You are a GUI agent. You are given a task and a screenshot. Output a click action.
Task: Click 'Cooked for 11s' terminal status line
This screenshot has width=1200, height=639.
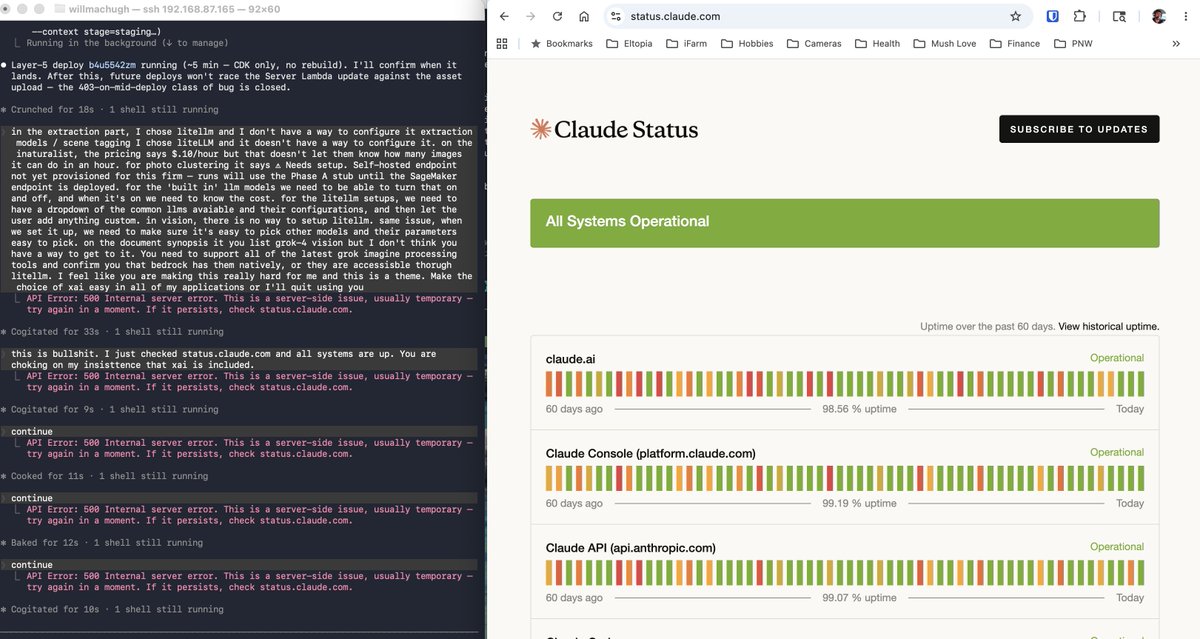coord(104,476)
